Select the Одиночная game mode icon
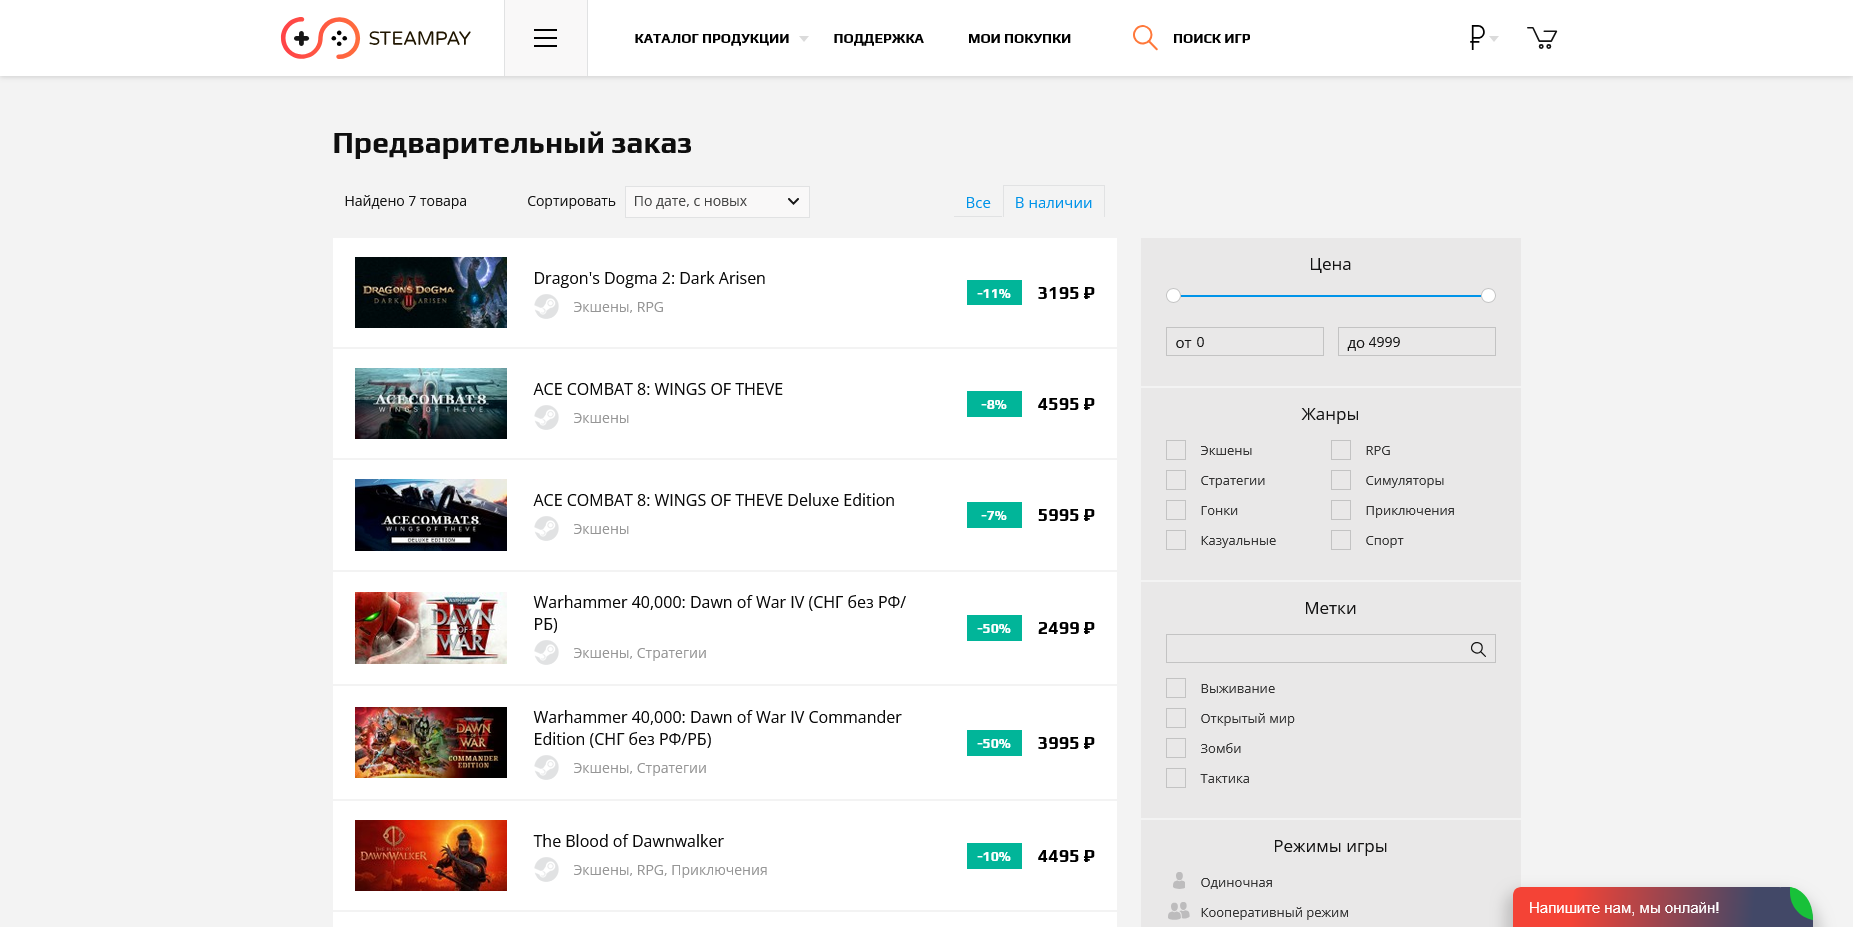The height and width of the screenshot is (927, 1853). [x=1179, y=881]
